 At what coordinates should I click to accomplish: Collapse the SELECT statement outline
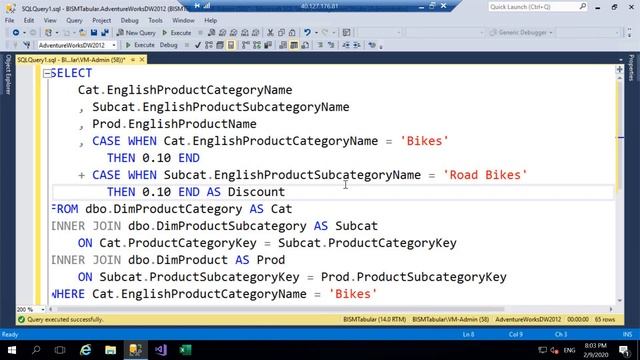click(47, 73)
